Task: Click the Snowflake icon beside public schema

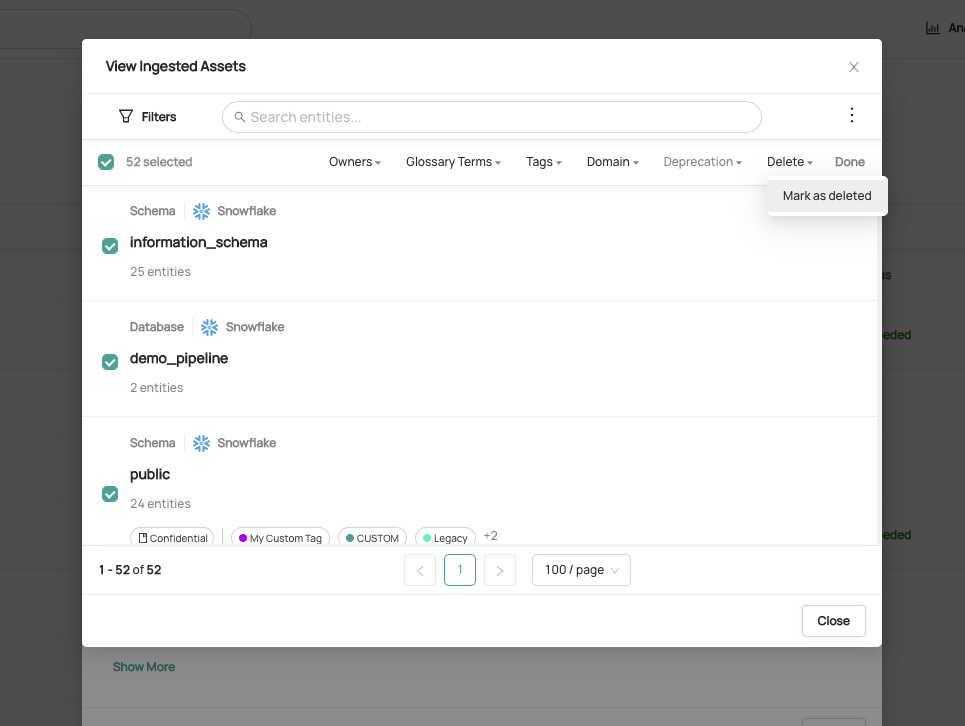Action: point(202,443)
